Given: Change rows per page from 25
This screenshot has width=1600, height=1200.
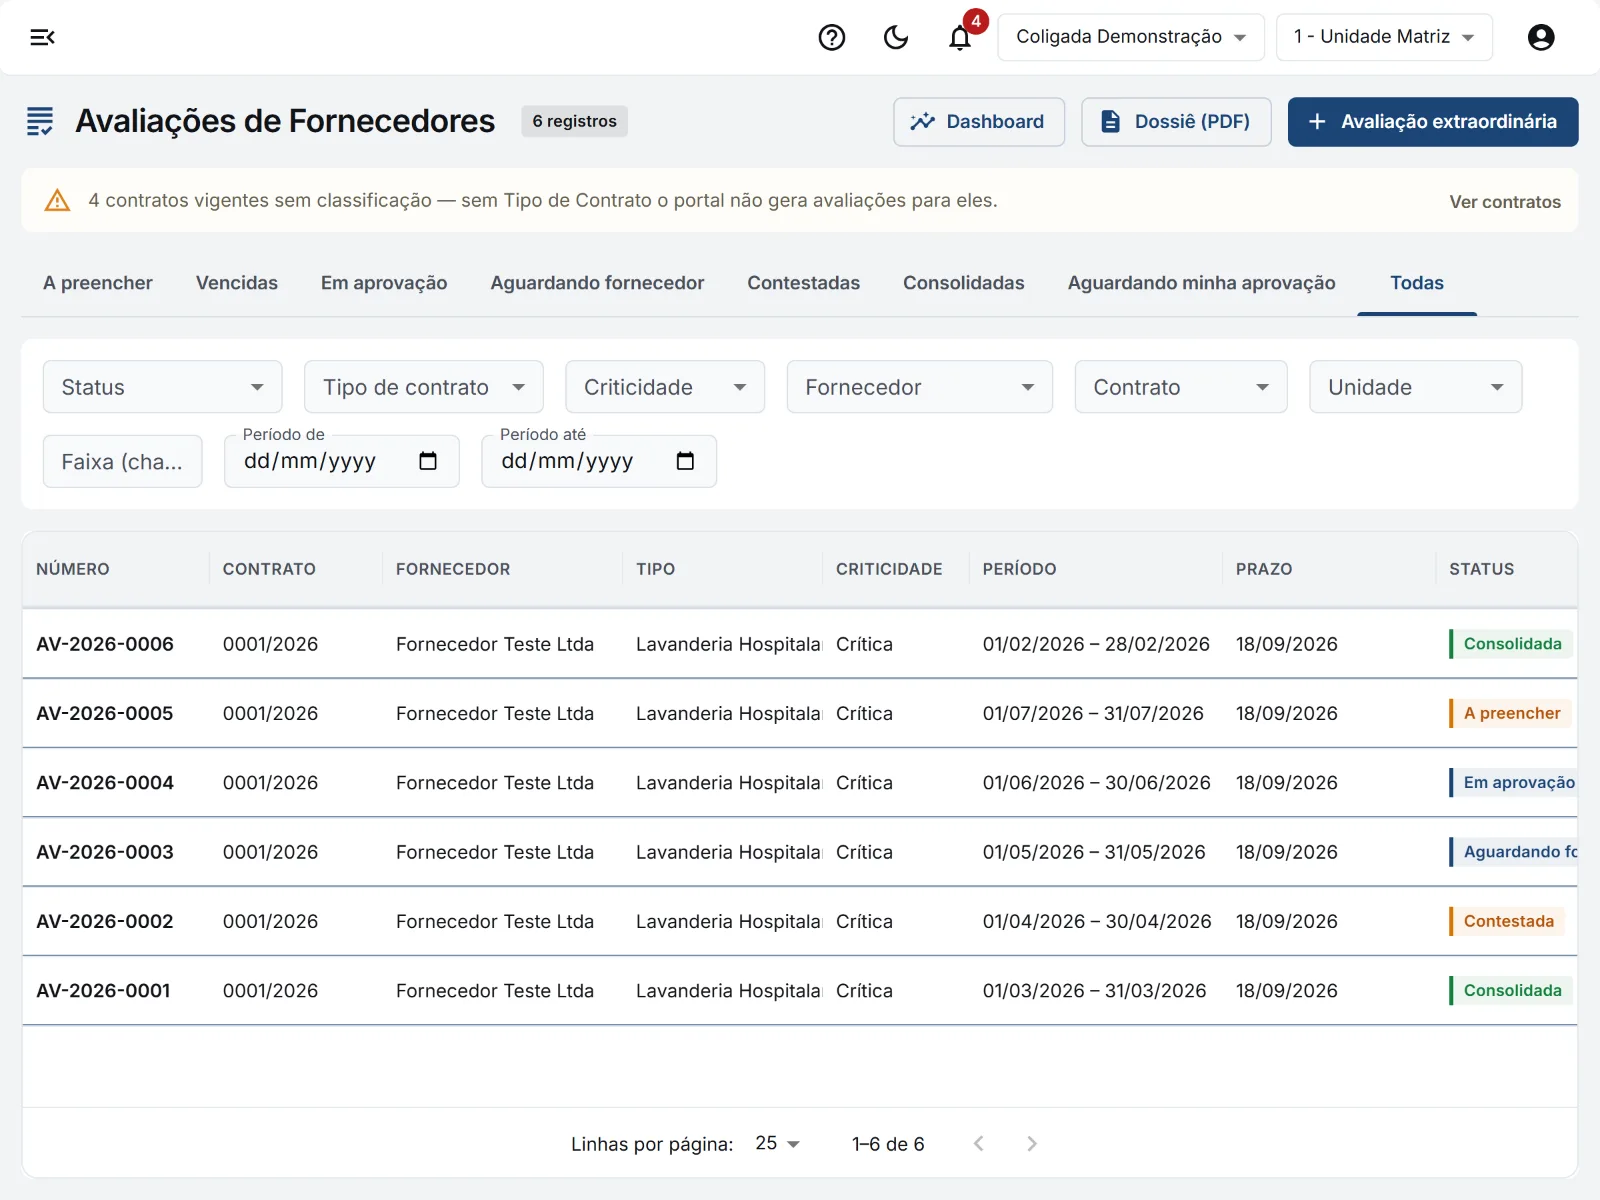Looking at the screenshot, I should [x=778, y=1143].
